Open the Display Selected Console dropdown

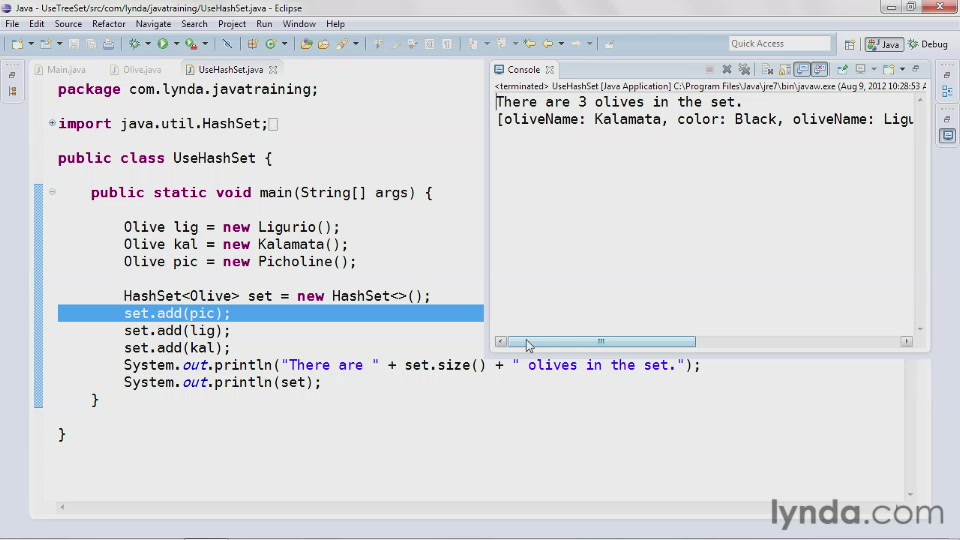874,69
